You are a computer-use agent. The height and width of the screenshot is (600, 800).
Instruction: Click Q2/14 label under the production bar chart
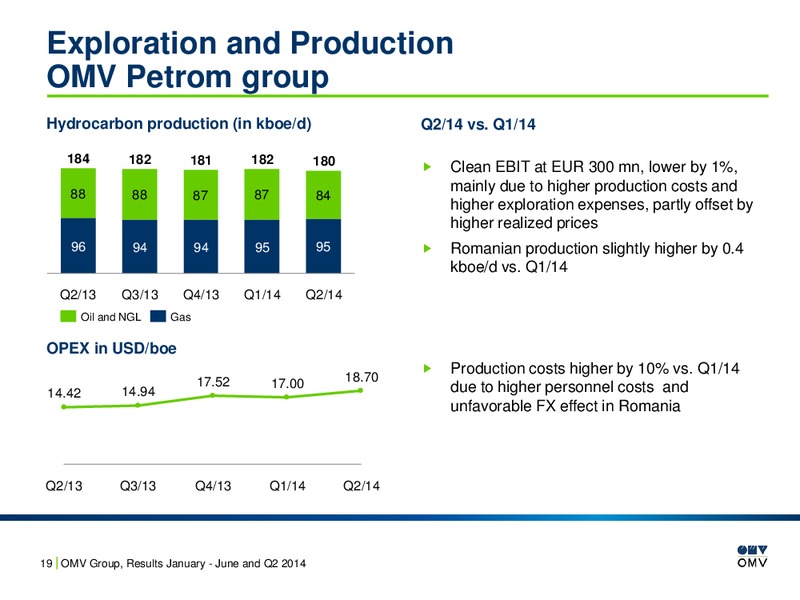(323, 294)
